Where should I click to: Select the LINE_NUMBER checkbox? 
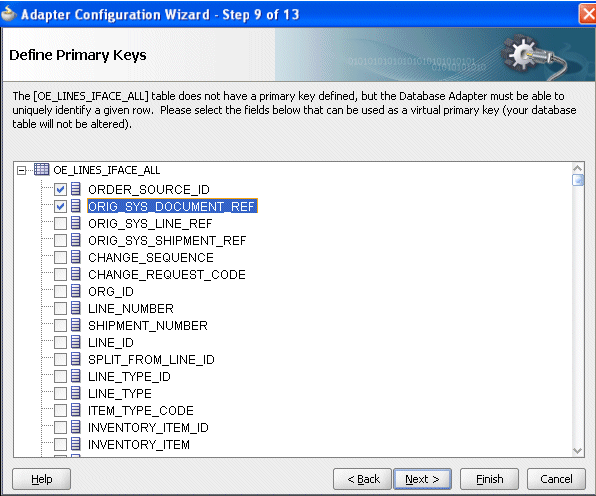coord(60,308)
